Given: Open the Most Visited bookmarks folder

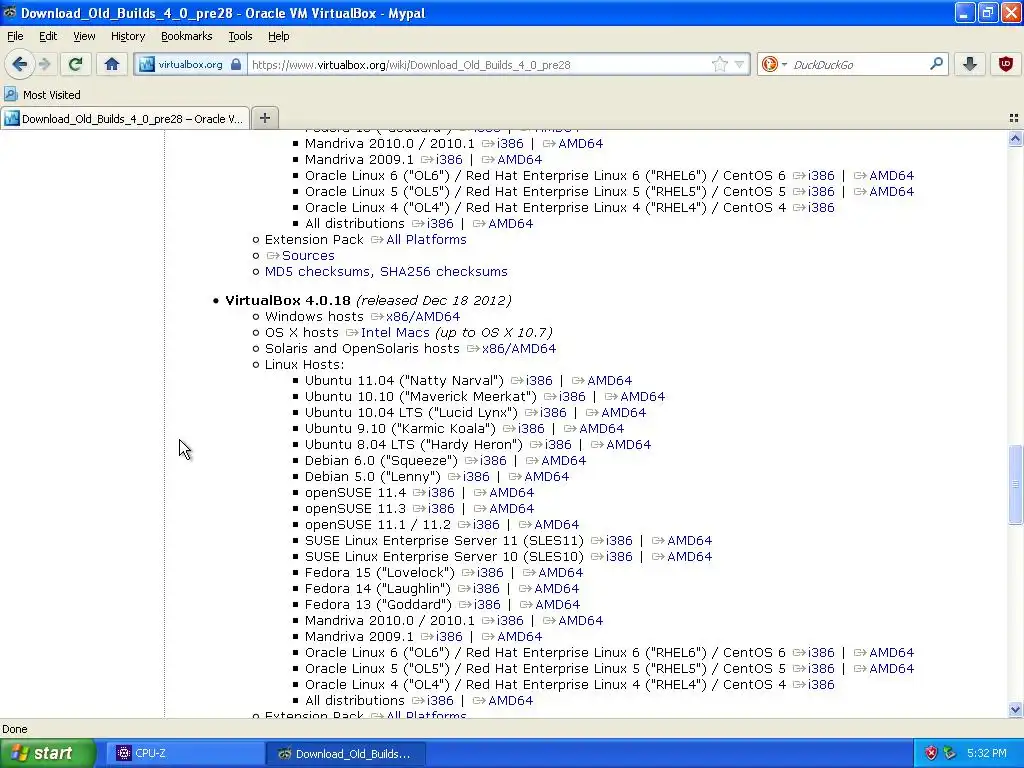Looking at the screenshot, I should coord(42,95).
